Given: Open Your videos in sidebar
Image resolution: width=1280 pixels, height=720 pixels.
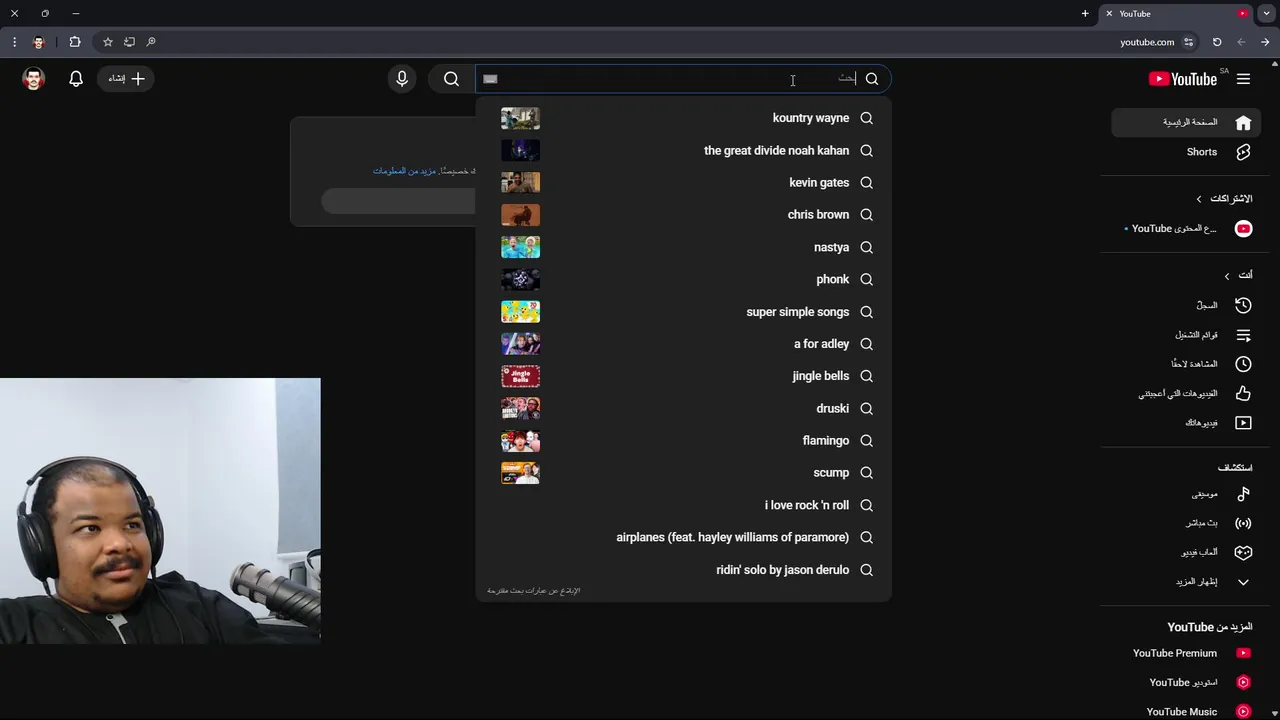Looking at the screenshot, I should (1186, 423).
